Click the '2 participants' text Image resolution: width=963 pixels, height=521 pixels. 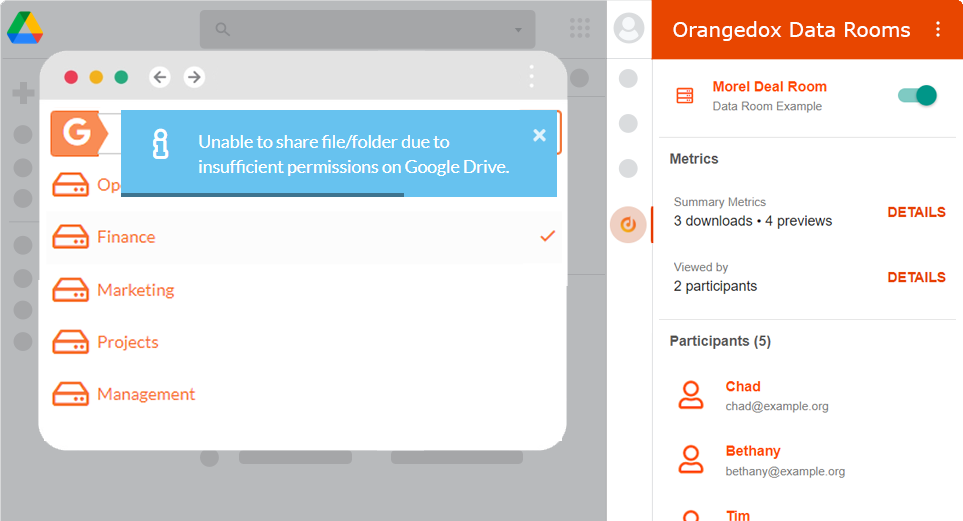[x=715, y=286]
